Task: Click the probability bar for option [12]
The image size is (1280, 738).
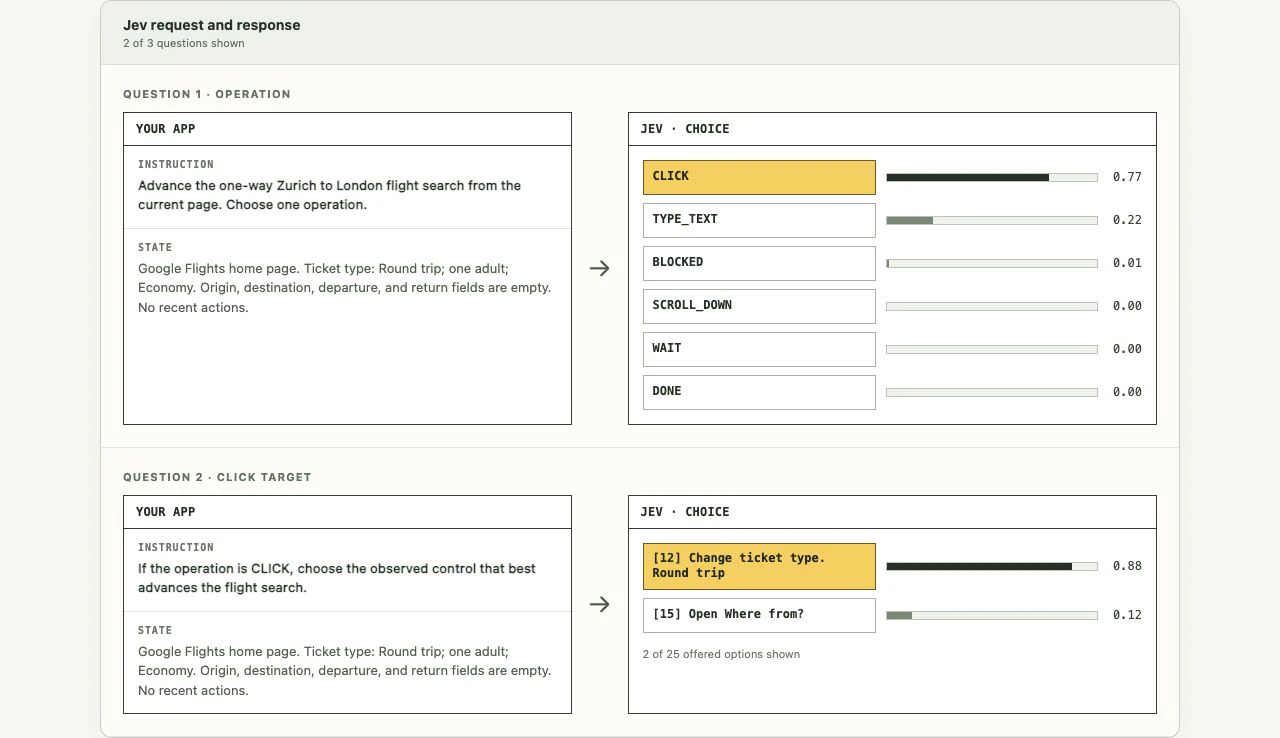Action: coord(992,566)
